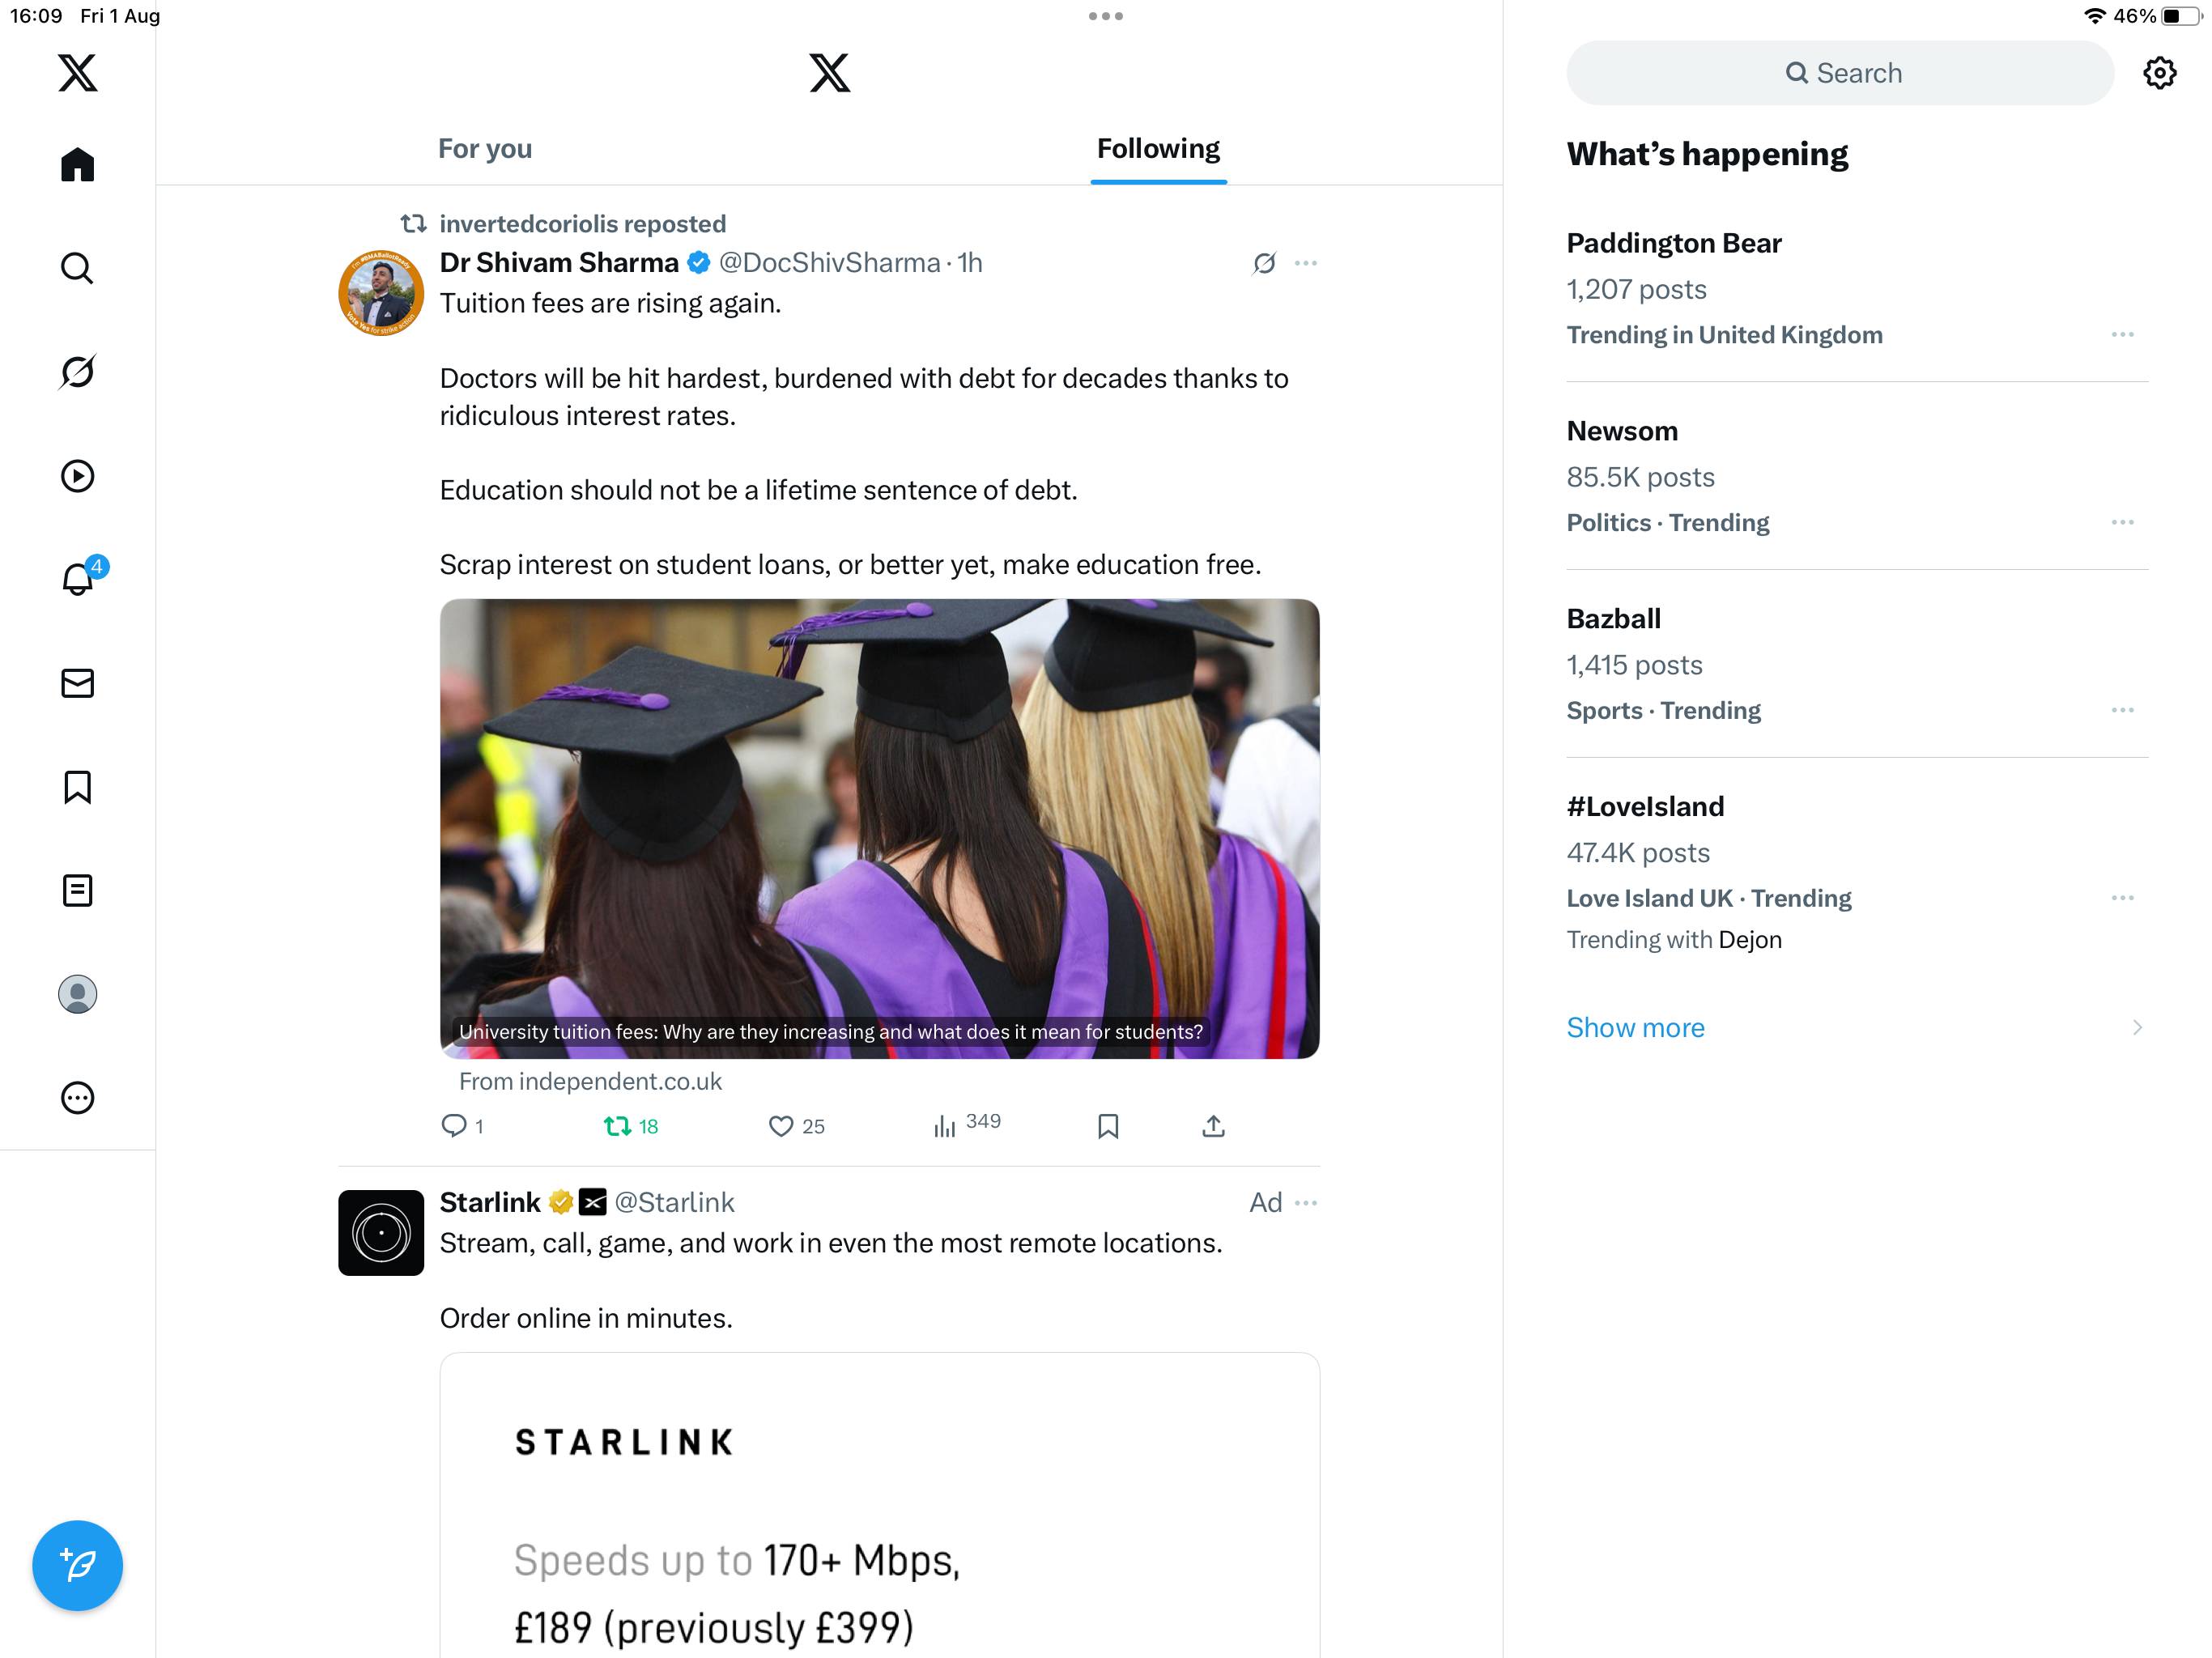Tap the compose new post button
Screen dimensions: 2212x1658
[x=77, y=1564]
